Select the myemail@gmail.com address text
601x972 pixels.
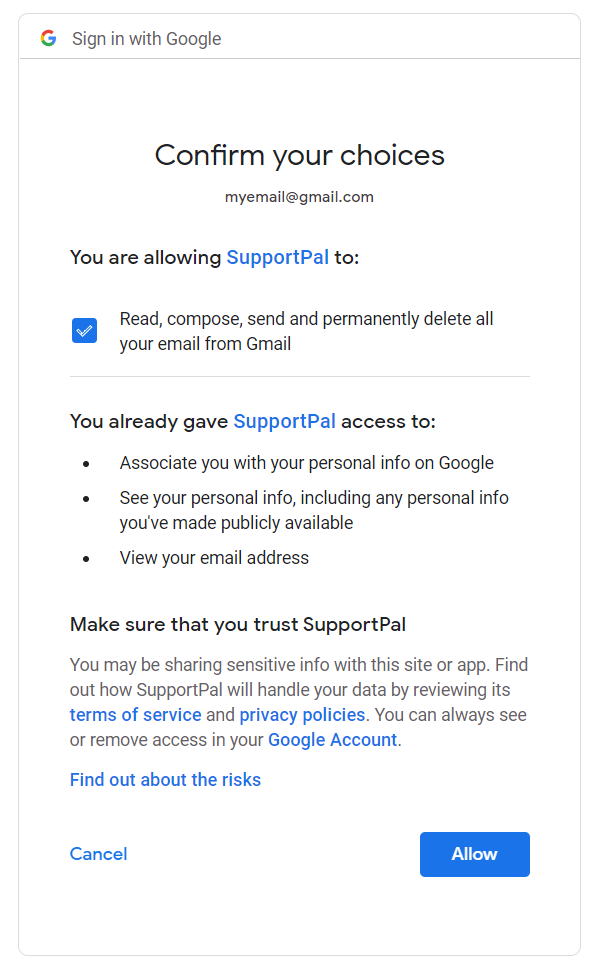[299, 197]
